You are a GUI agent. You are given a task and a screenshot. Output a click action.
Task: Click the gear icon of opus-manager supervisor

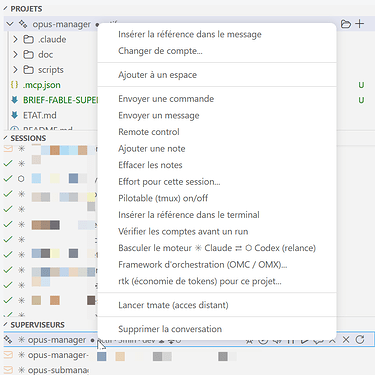pyautogui.click(x=8, y=340)
